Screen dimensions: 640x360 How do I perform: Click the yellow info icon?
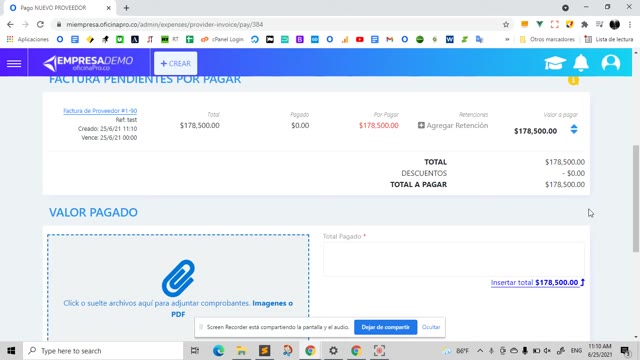click(x=573, y=80)
